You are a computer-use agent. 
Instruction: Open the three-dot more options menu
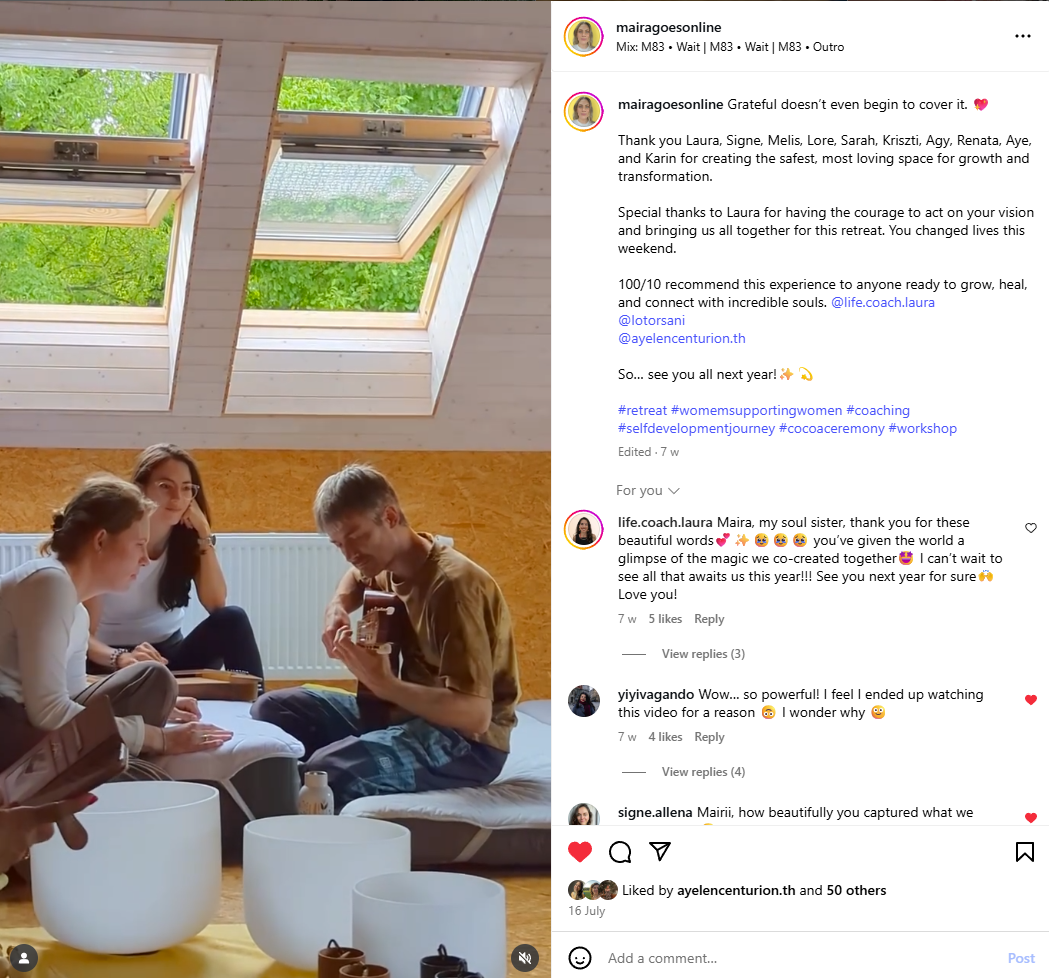coord(1022,36)
